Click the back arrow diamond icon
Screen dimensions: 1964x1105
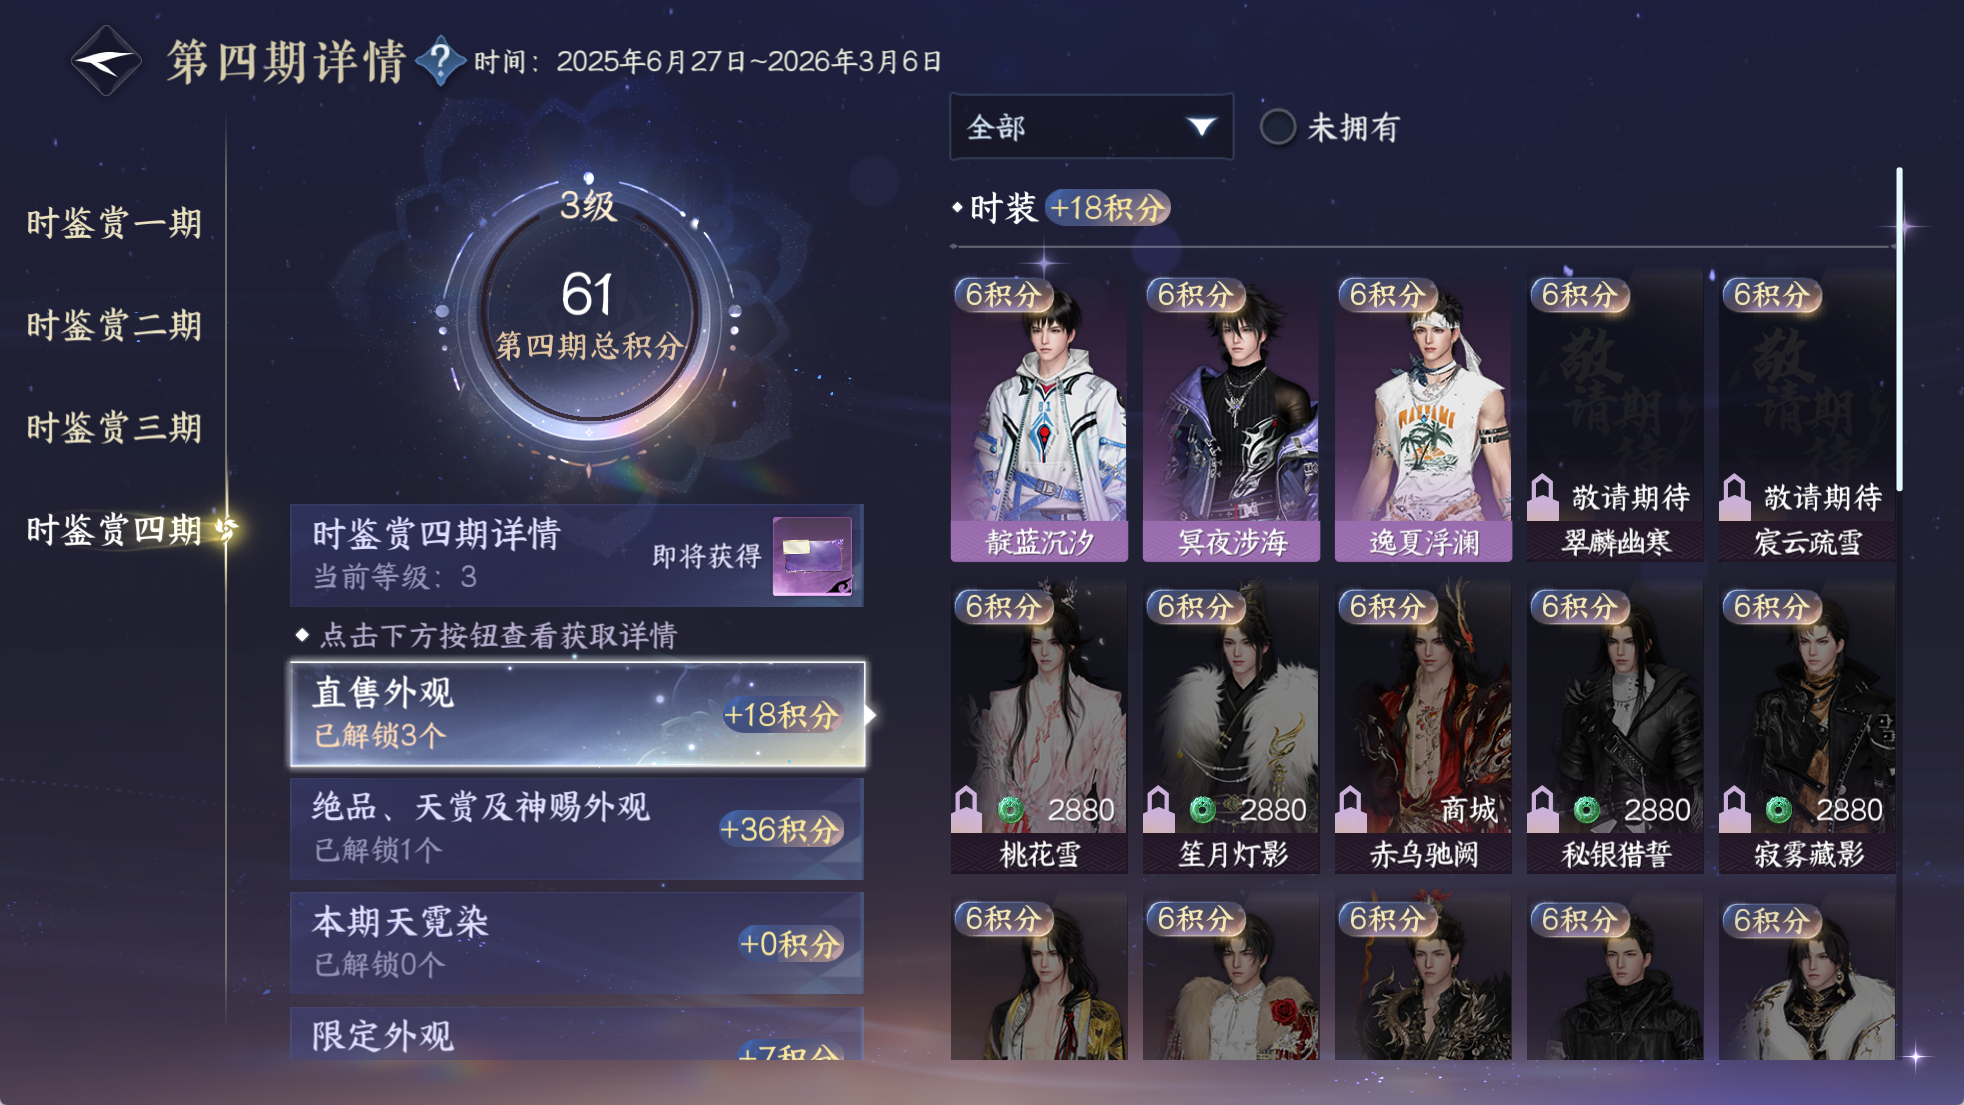(x=105, y=62)
